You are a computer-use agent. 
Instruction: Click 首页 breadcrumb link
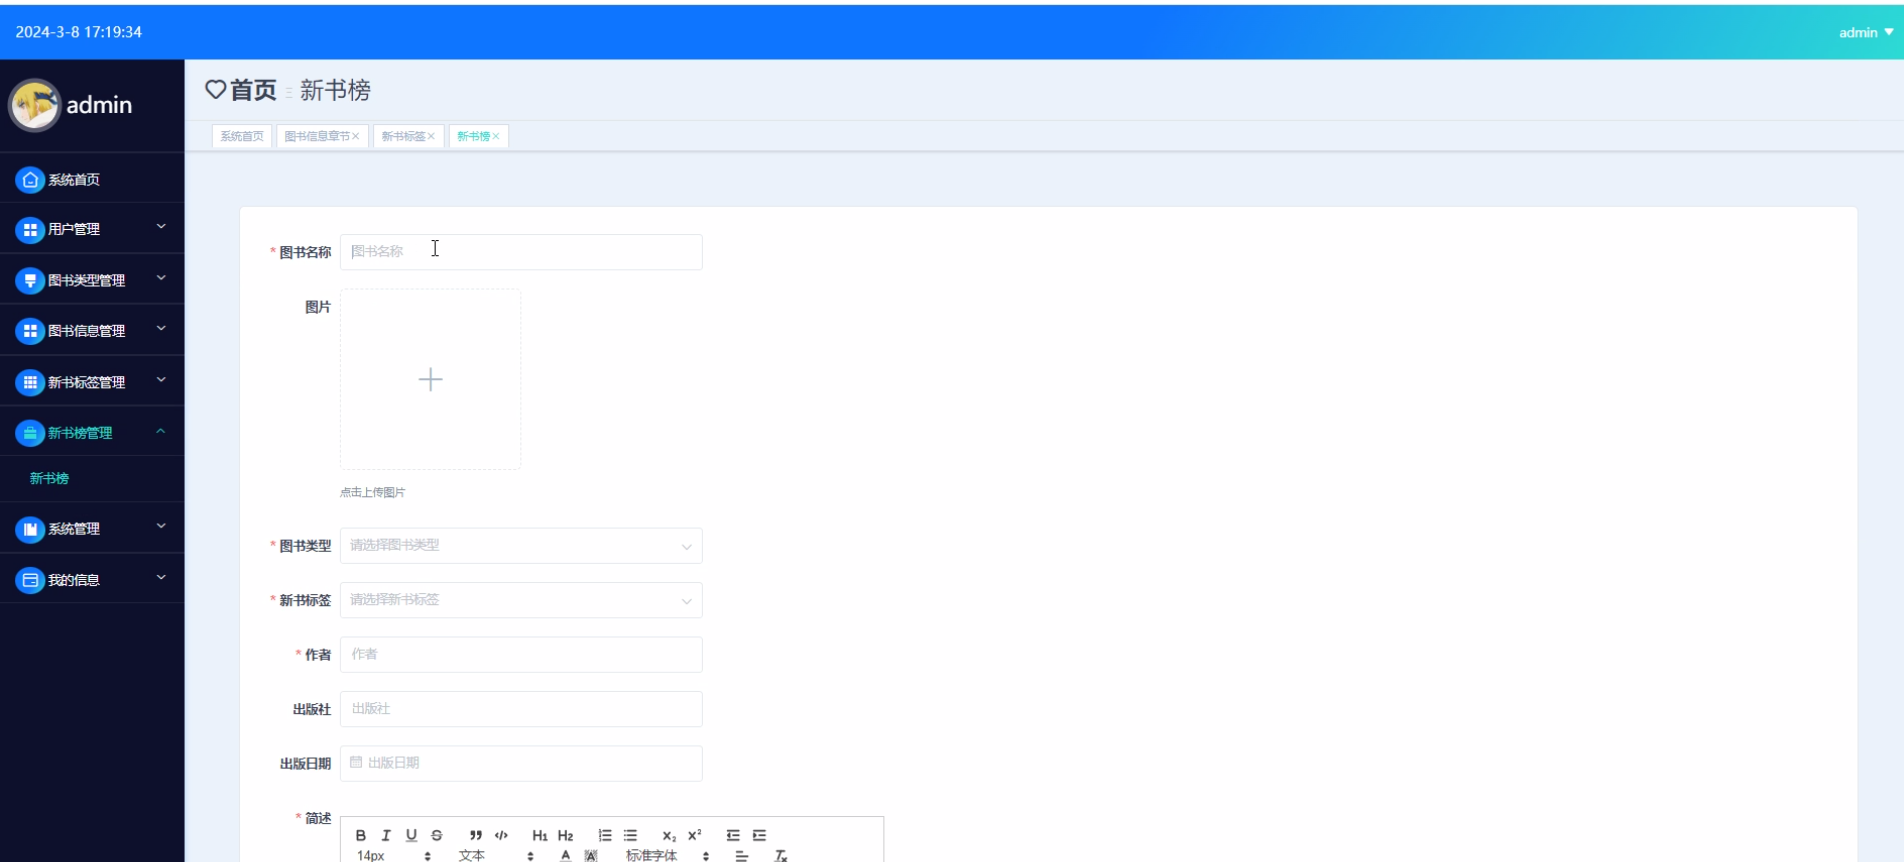click(x=253, y=90)
